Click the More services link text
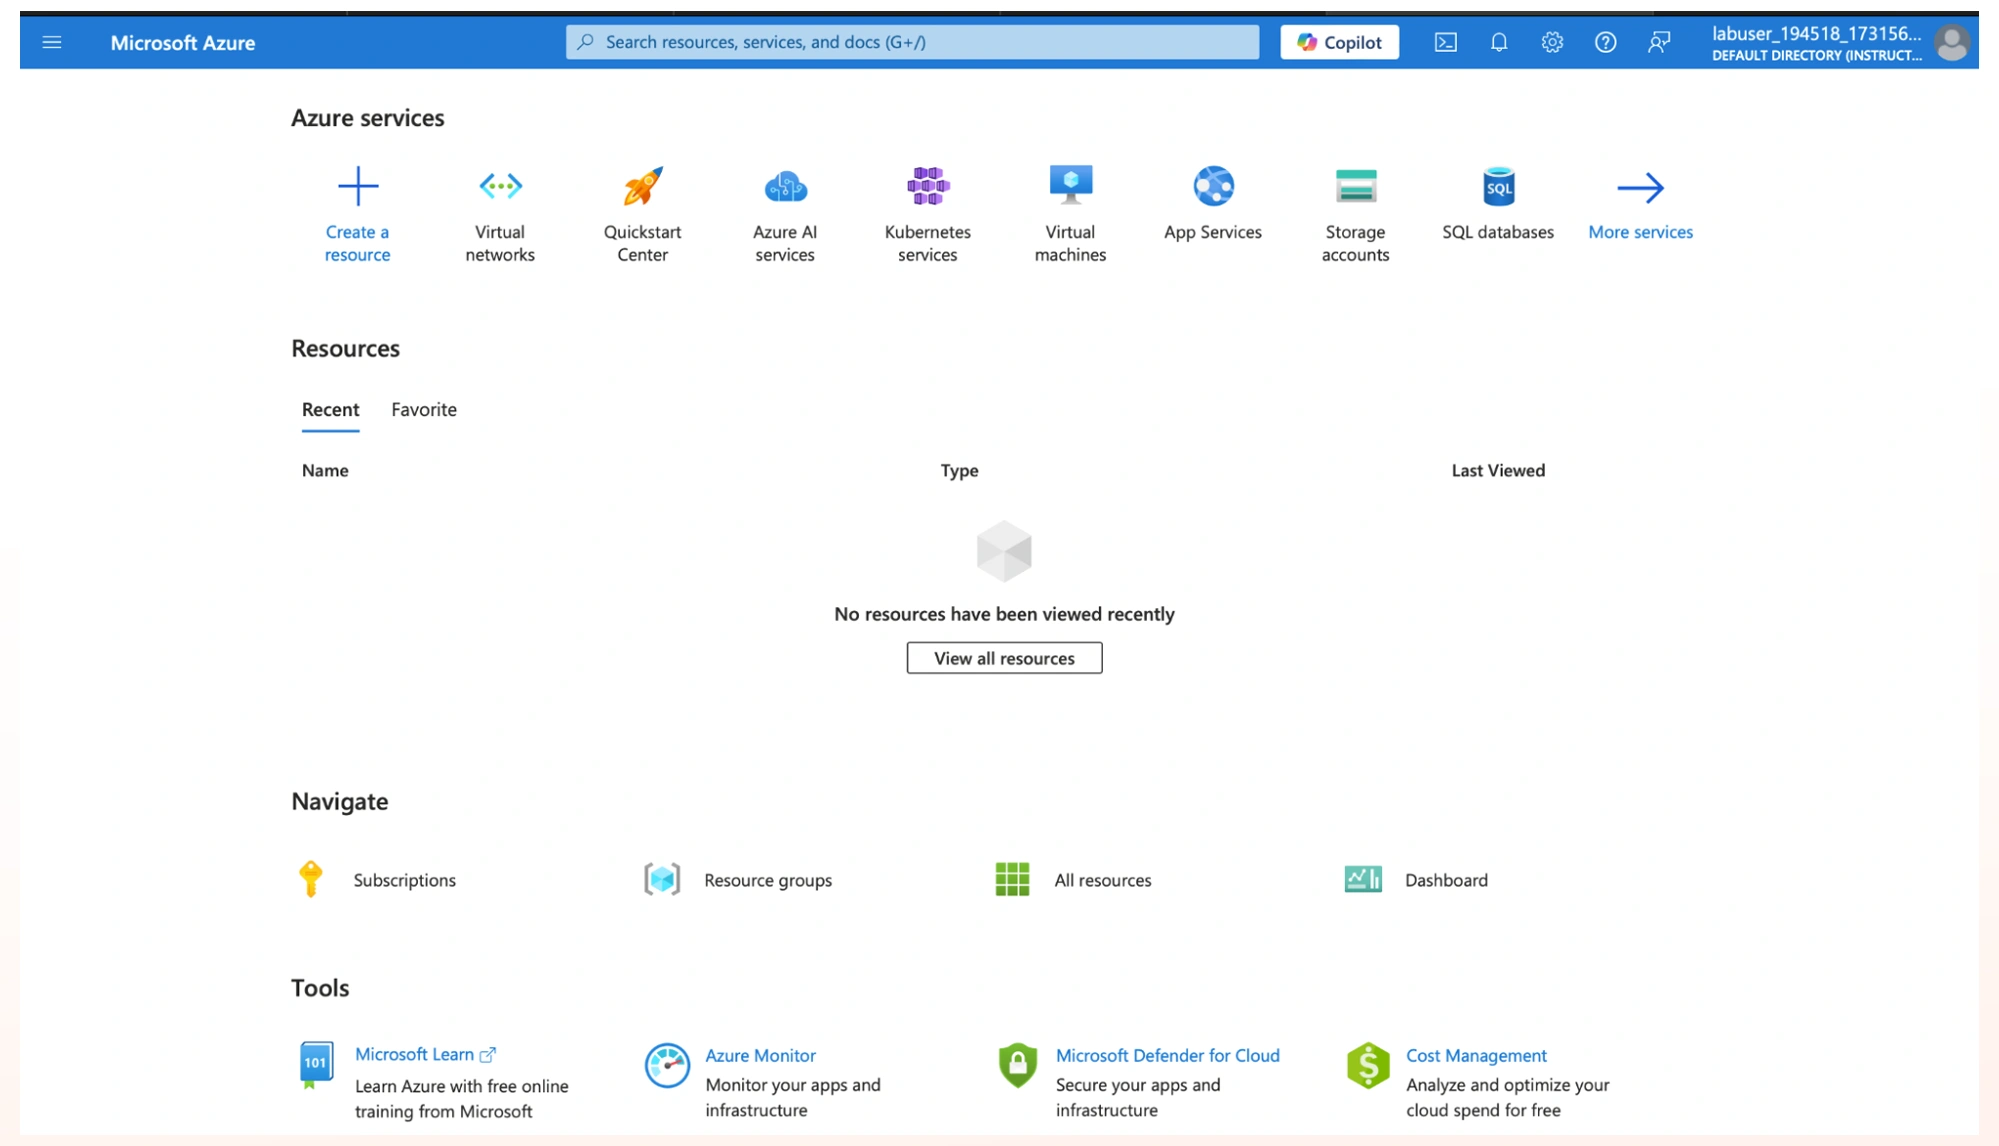1999x1146 pixels. pos(1640,232)
